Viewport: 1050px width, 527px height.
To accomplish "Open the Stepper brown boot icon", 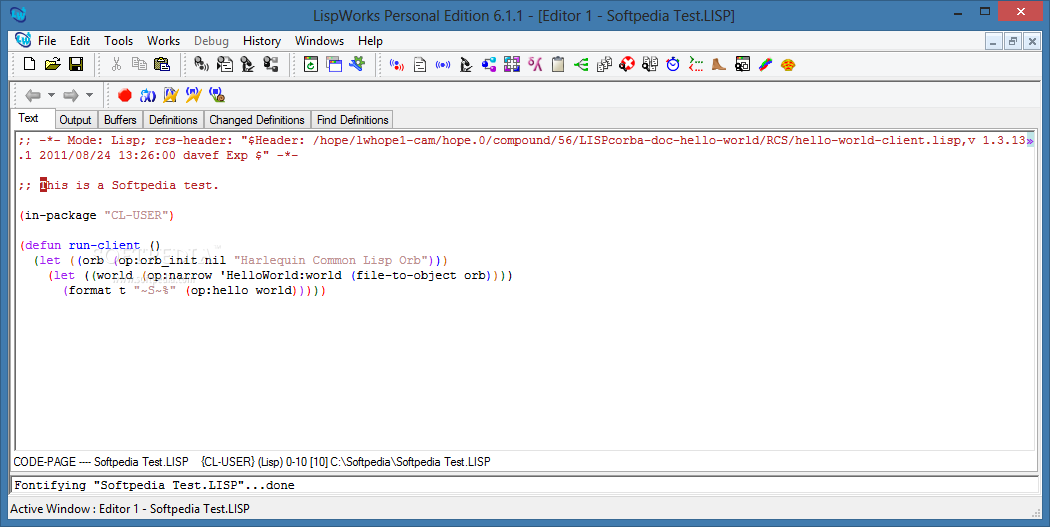I will [719, 65].
